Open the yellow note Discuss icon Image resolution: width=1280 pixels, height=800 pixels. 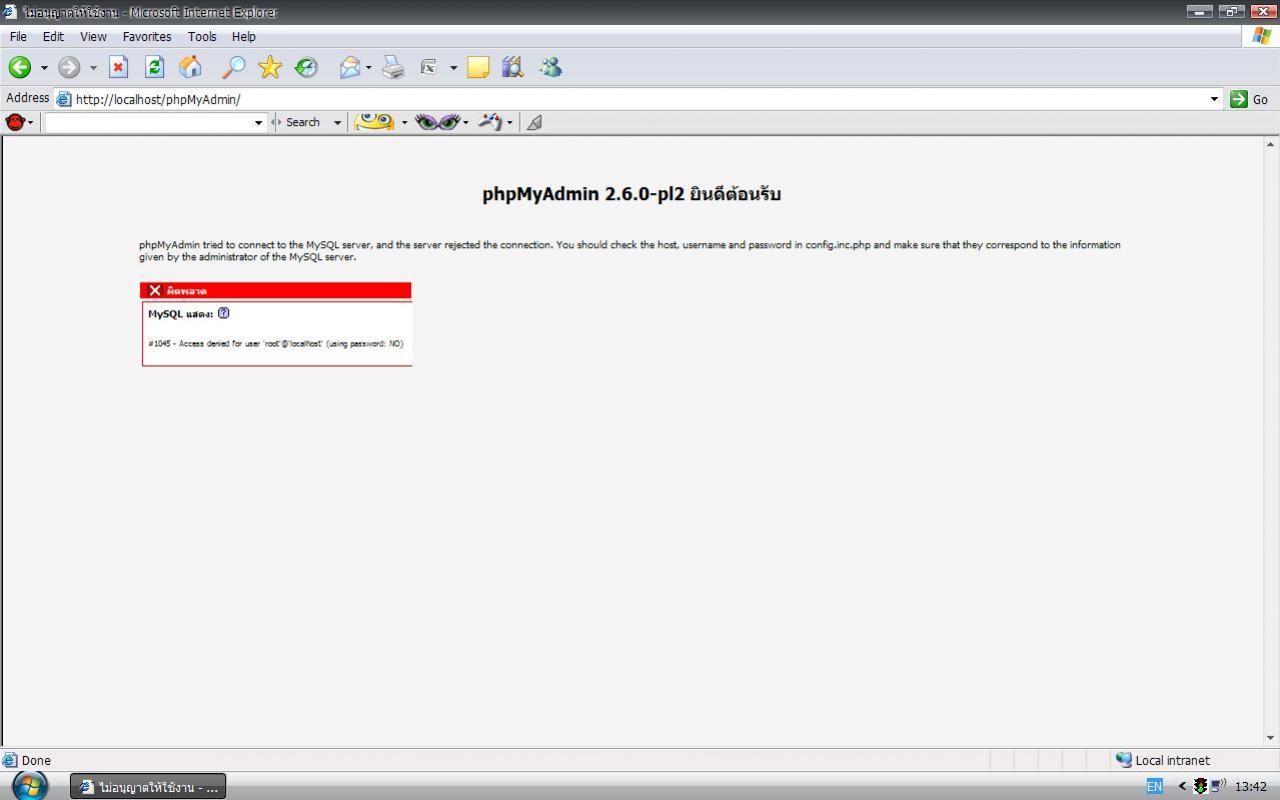[478, 67]
